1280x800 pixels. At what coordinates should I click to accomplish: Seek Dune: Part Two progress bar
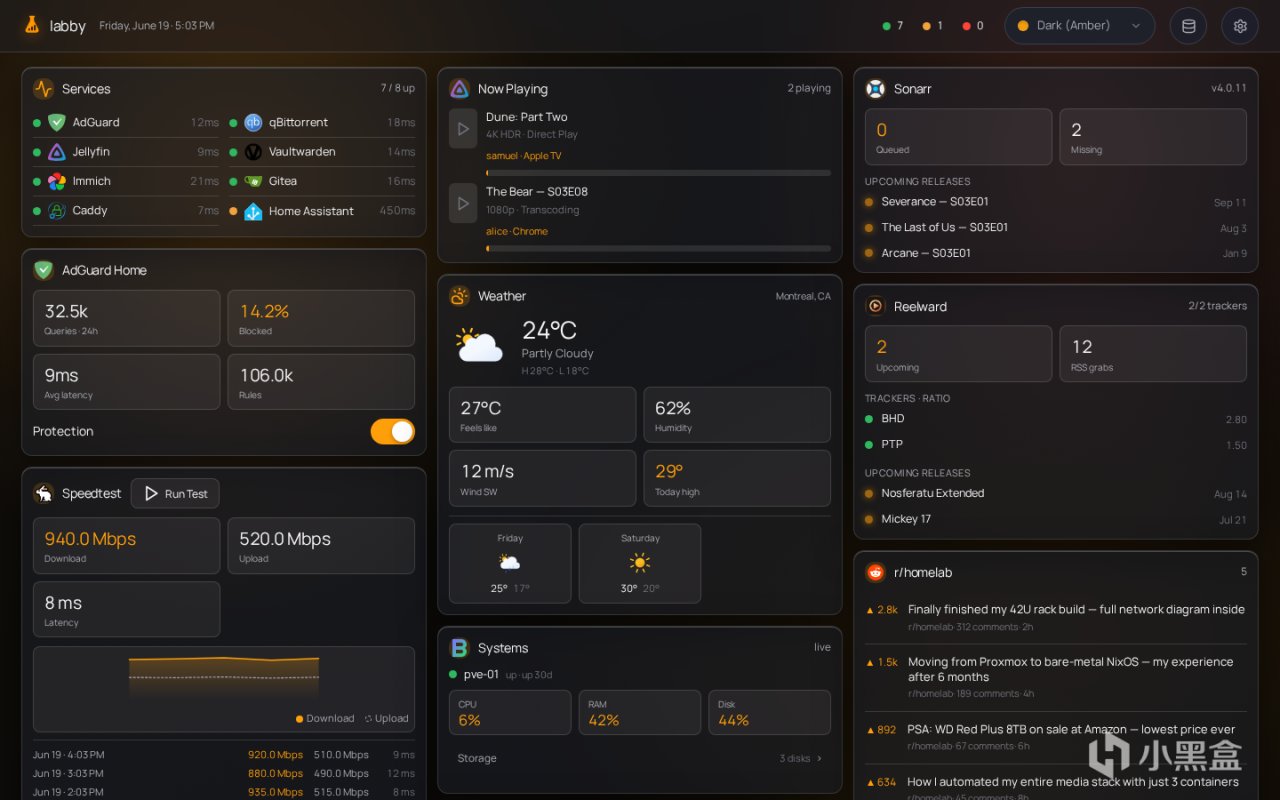(x=658, y=173)
